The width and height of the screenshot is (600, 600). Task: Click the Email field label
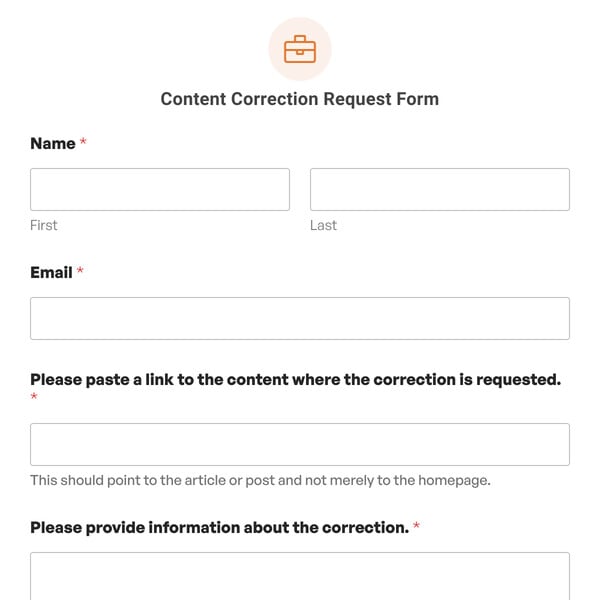51,272
